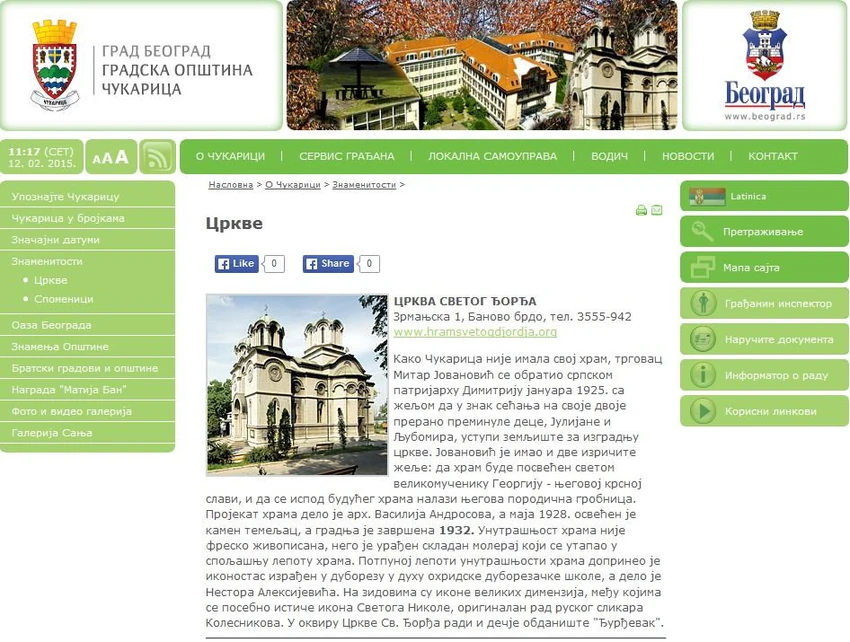Viewport: 850px width, 642px height.
Task: Open Претраживање search with magnifier icon
Action: [x=764, y=232]
